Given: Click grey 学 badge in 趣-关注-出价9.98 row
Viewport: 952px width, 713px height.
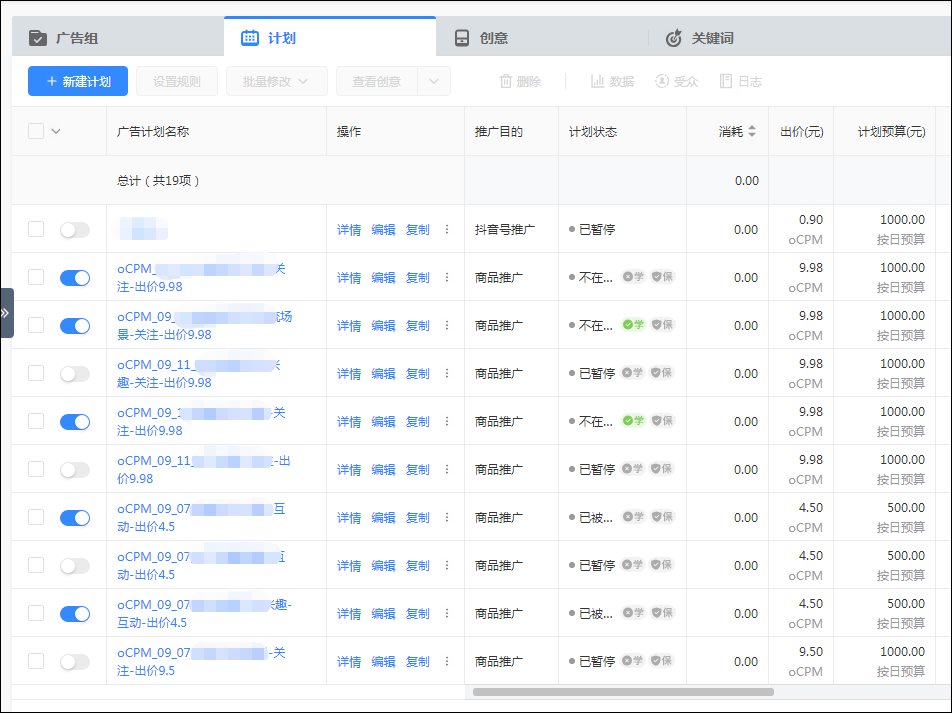Looking at the screenshot, I should (633, 373).
